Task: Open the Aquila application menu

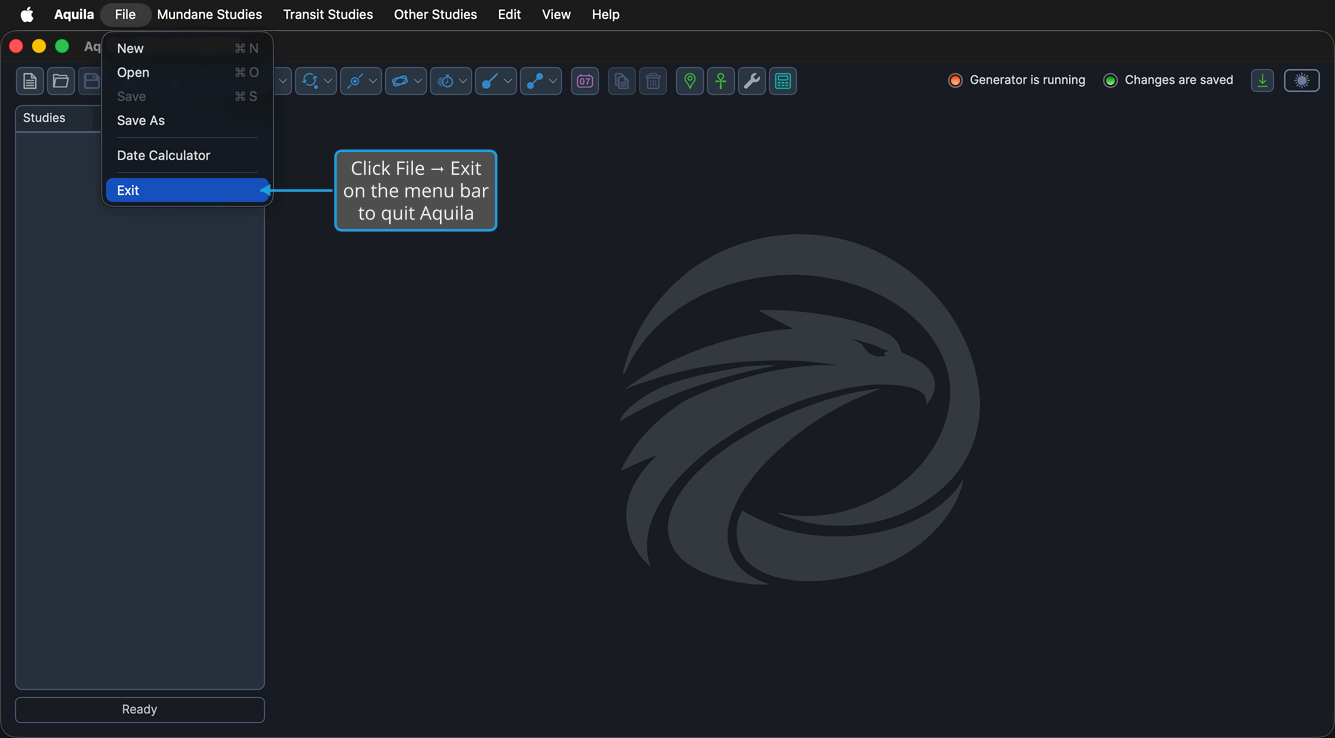Action: coord(74,14)
